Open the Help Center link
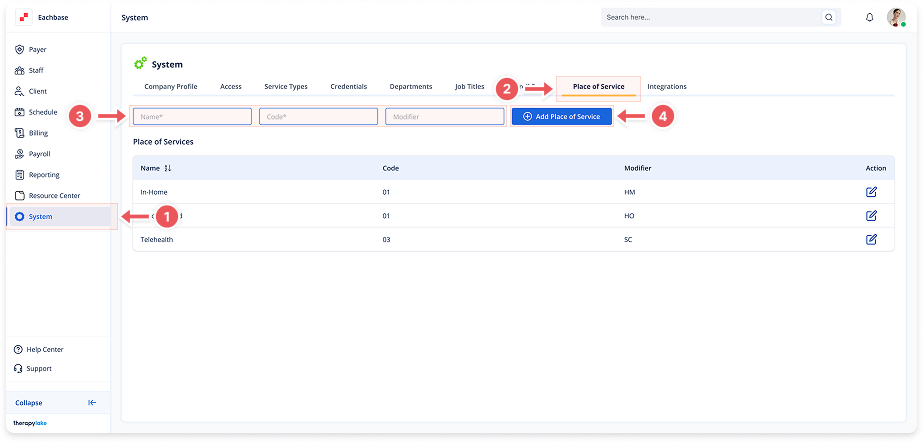This screenshot has height=443, width=923. click(45, 349)
